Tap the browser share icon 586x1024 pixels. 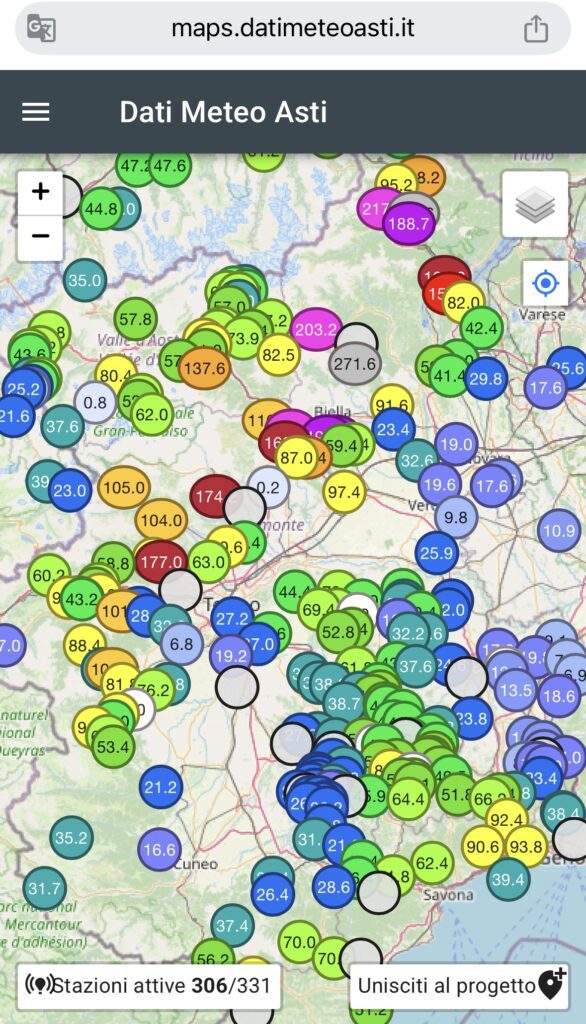pos(536,28)
